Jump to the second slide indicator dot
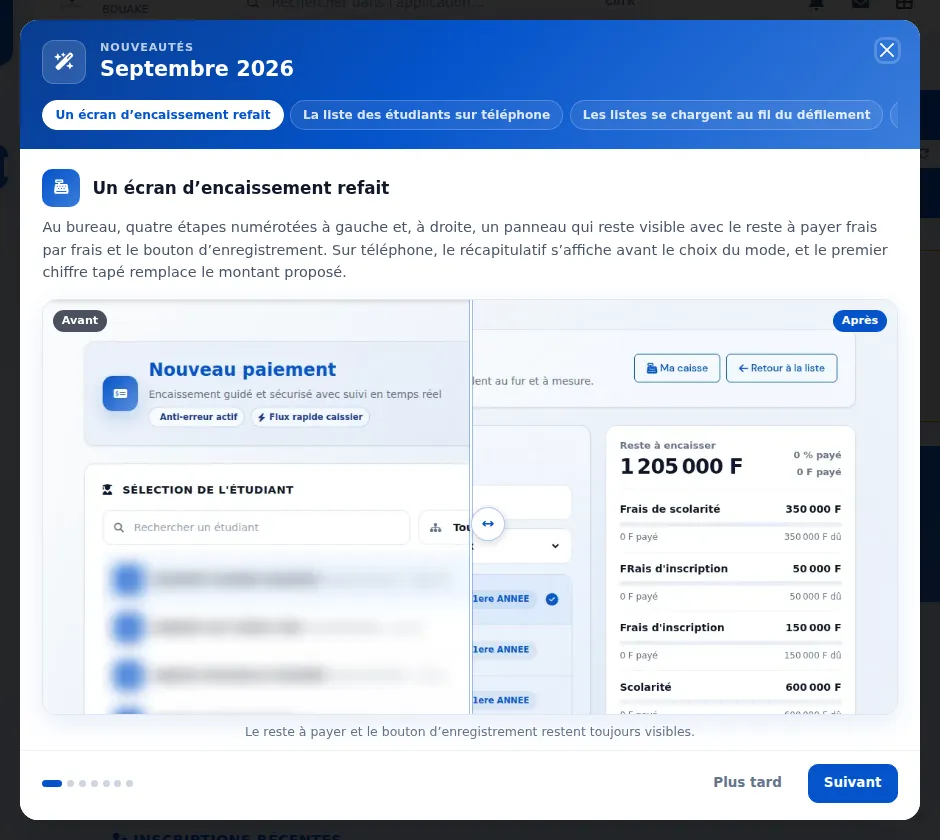Screen dimensions: 940x840 [x=71, y=784]
